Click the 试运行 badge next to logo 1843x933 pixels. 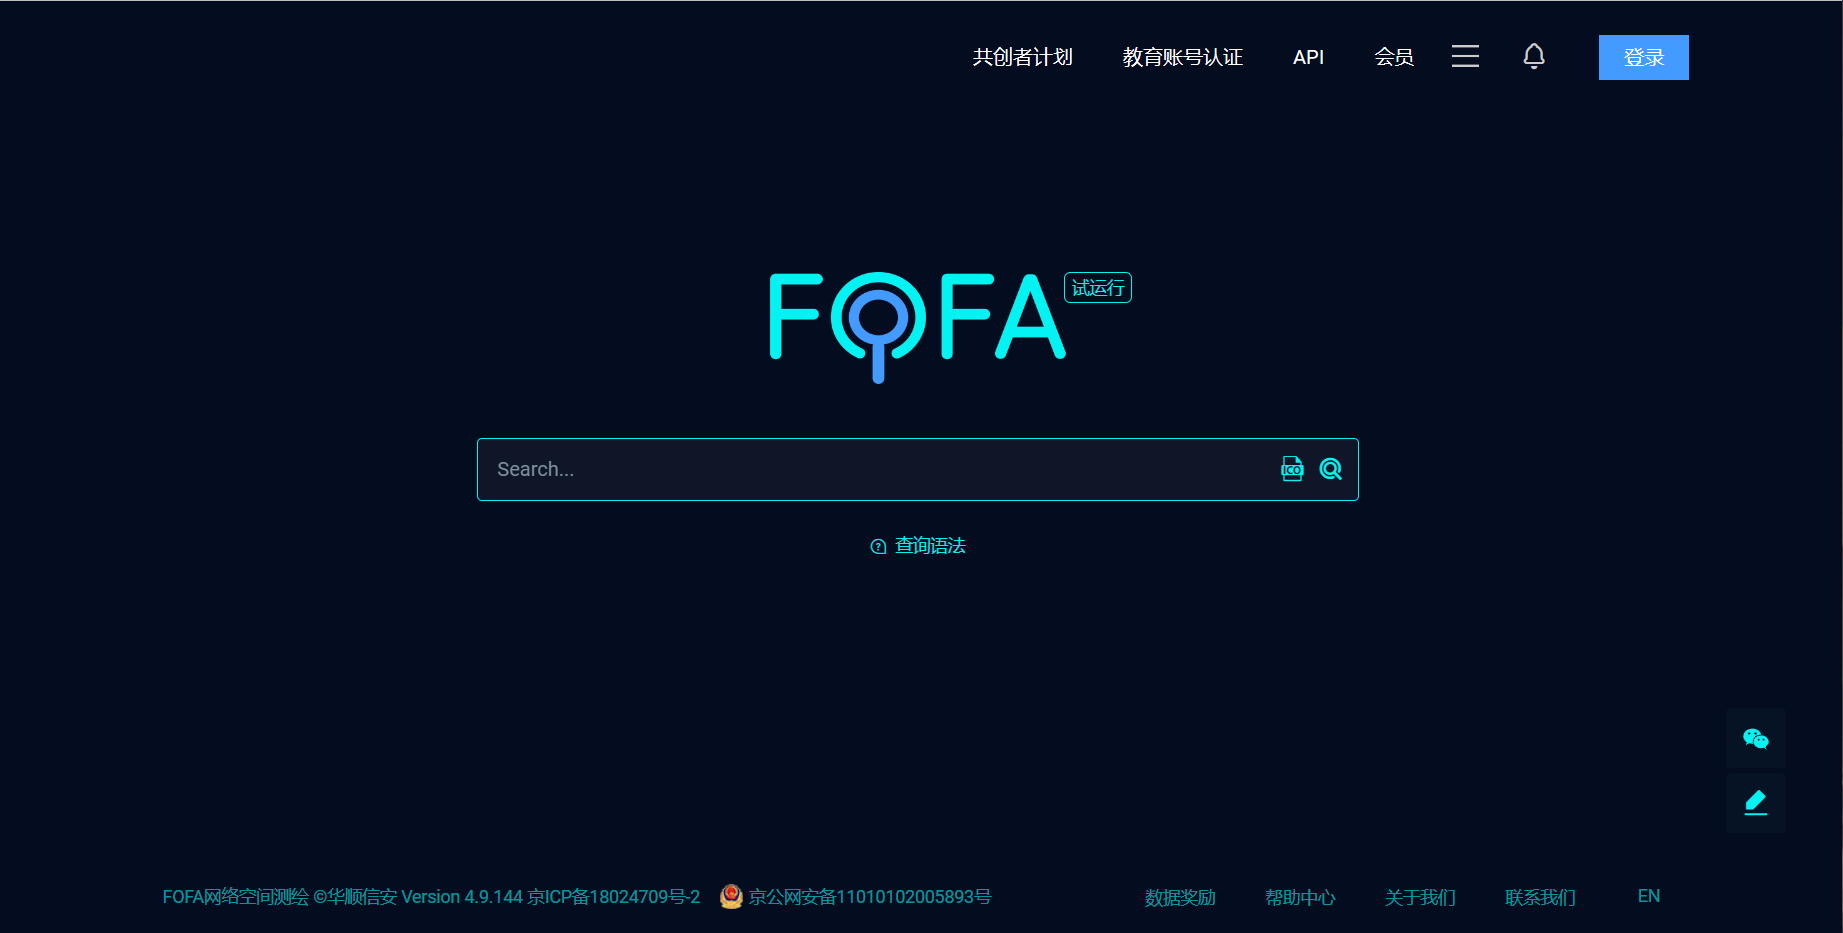pos(1098,288)
